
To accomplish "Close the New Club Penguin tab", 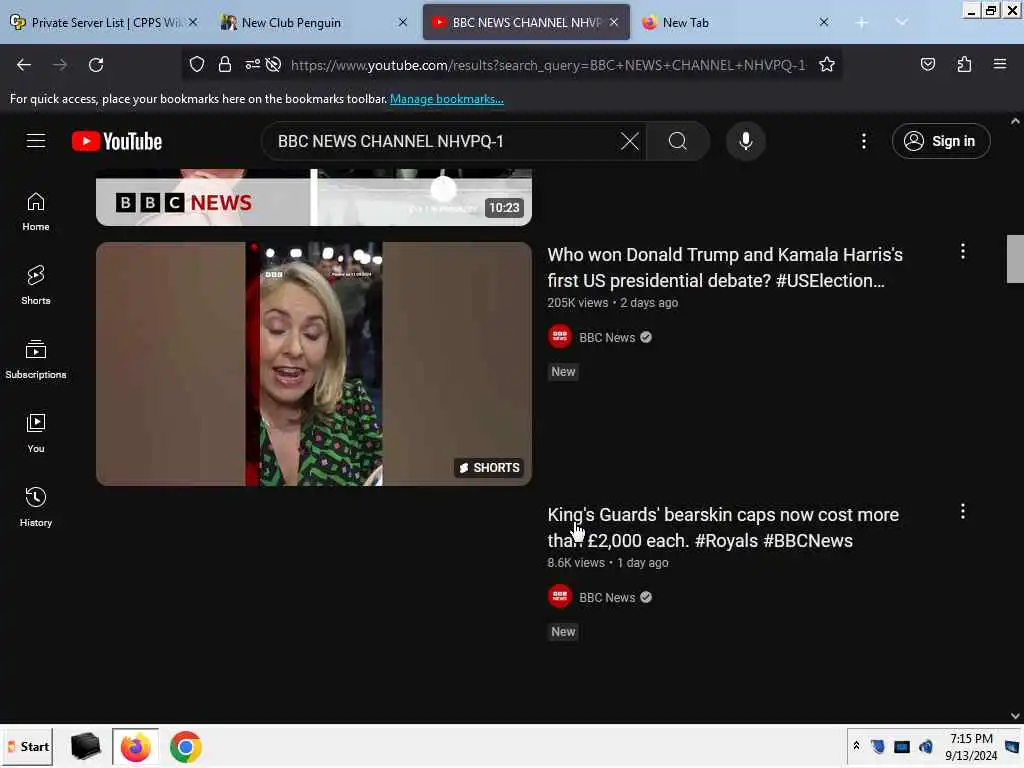I will [403, 22].
